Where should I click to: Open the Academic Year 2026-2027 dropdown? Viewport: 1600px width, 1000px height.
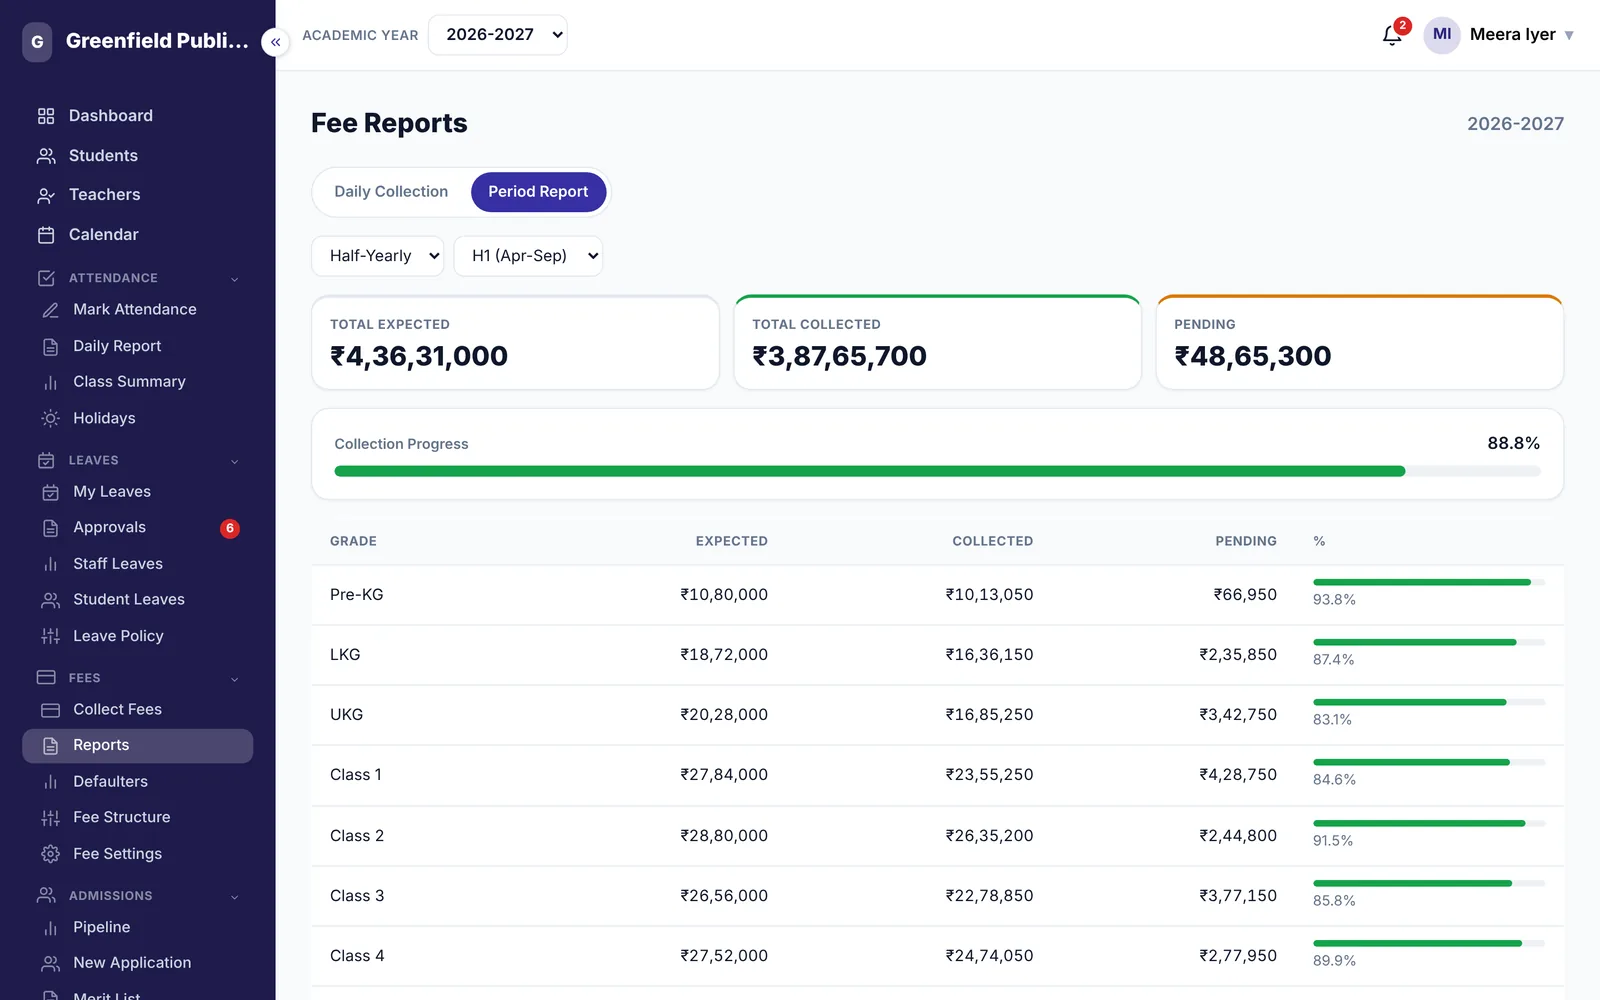pos(497,35)
